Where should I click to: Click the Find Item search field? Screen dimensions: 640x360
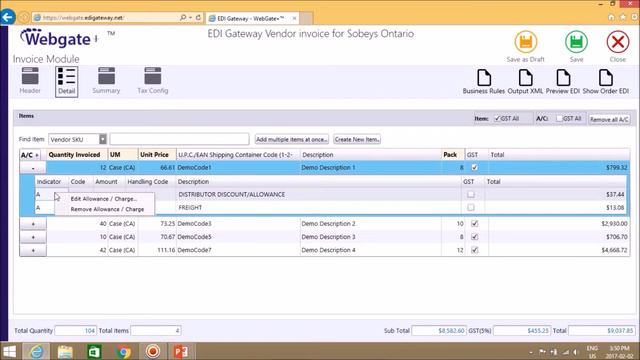(179, 139)
